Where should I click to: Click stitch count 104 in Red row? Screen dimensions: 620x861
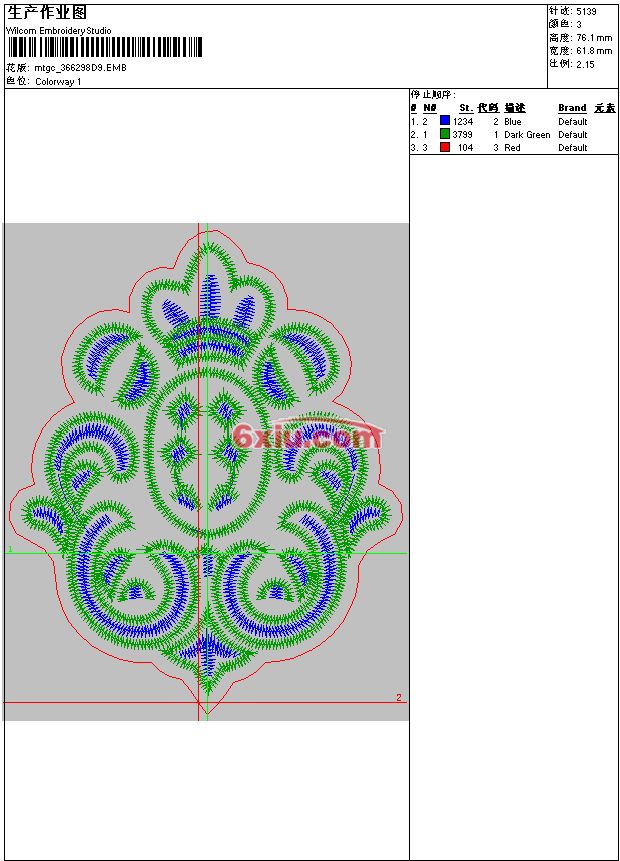pyautogui.click(x=465, y=148)
